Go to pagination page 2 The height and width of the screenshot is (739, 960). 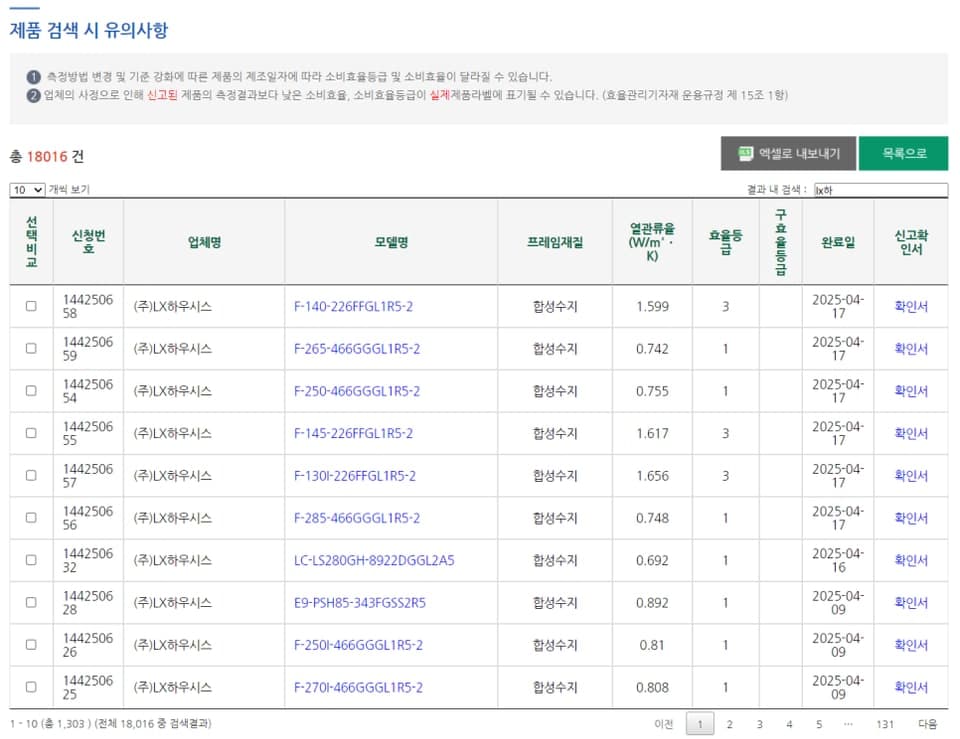(729, 724)
